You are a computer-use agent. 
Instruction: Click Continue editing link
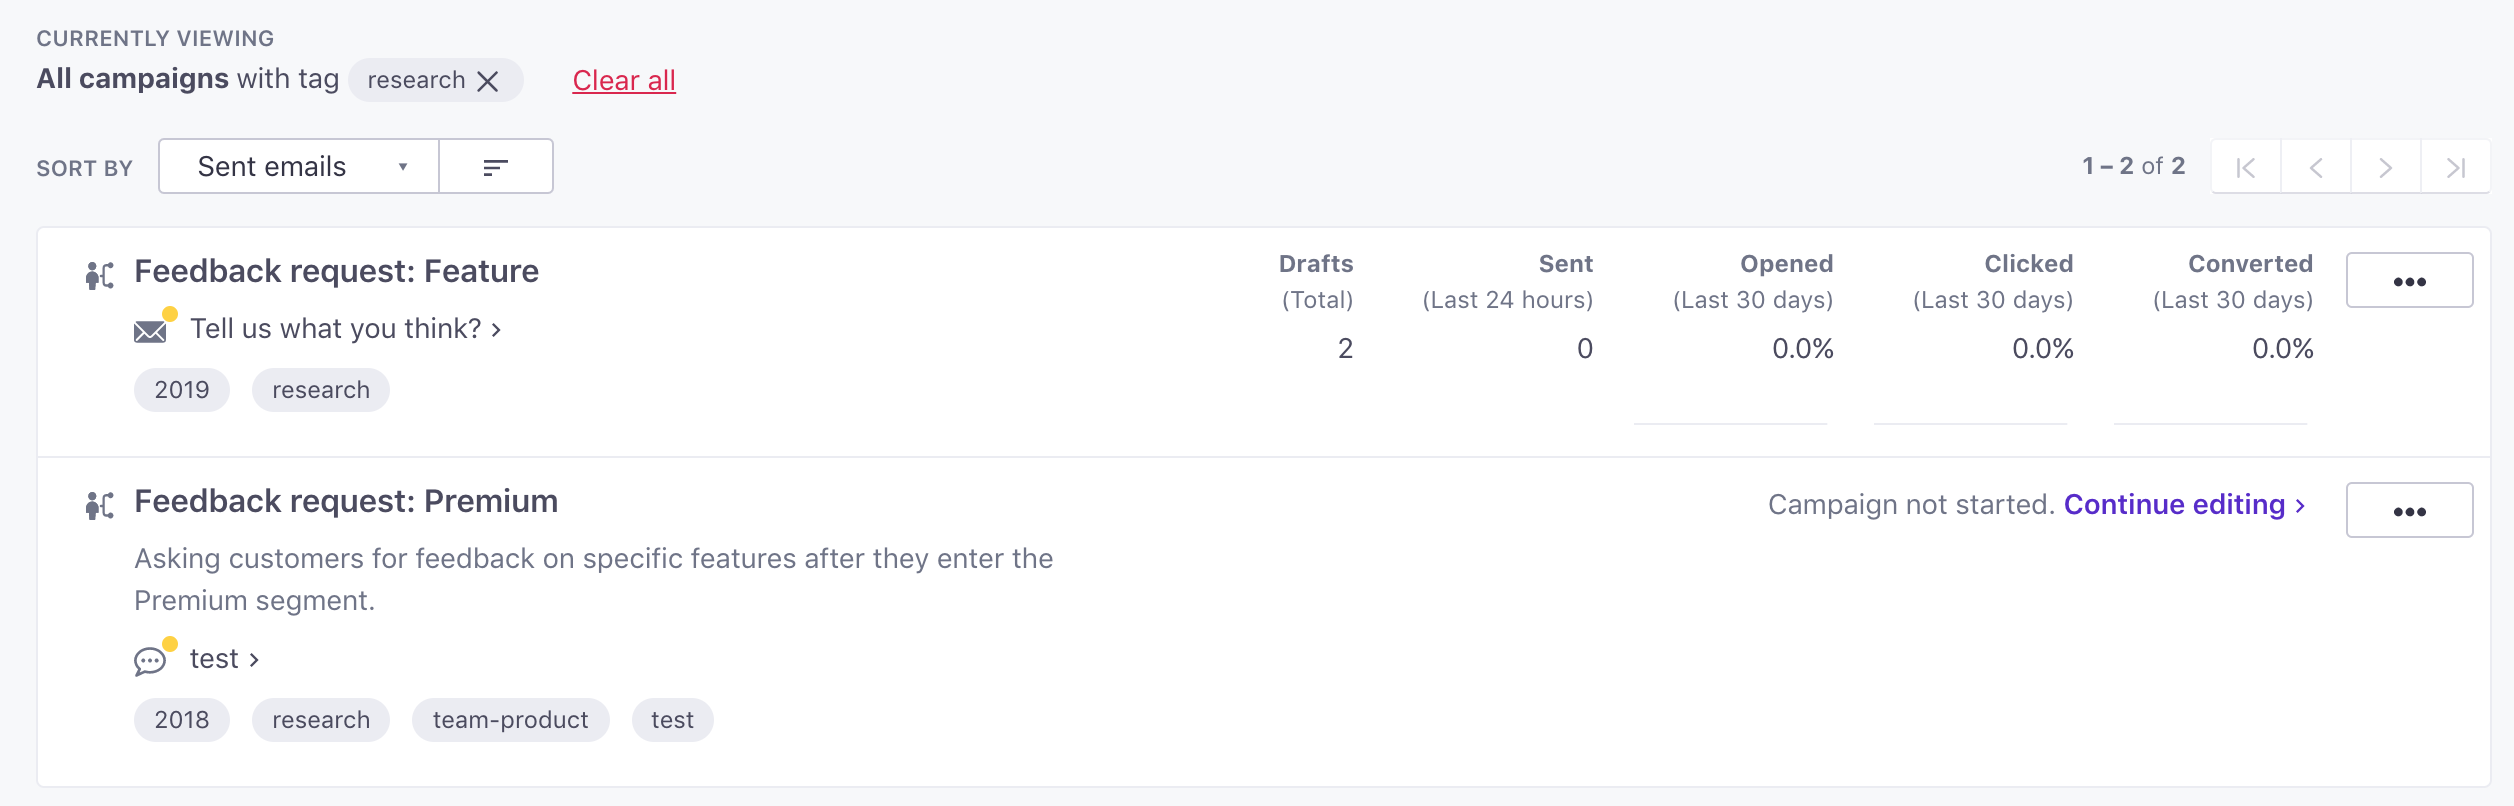tap(2185, 504)
